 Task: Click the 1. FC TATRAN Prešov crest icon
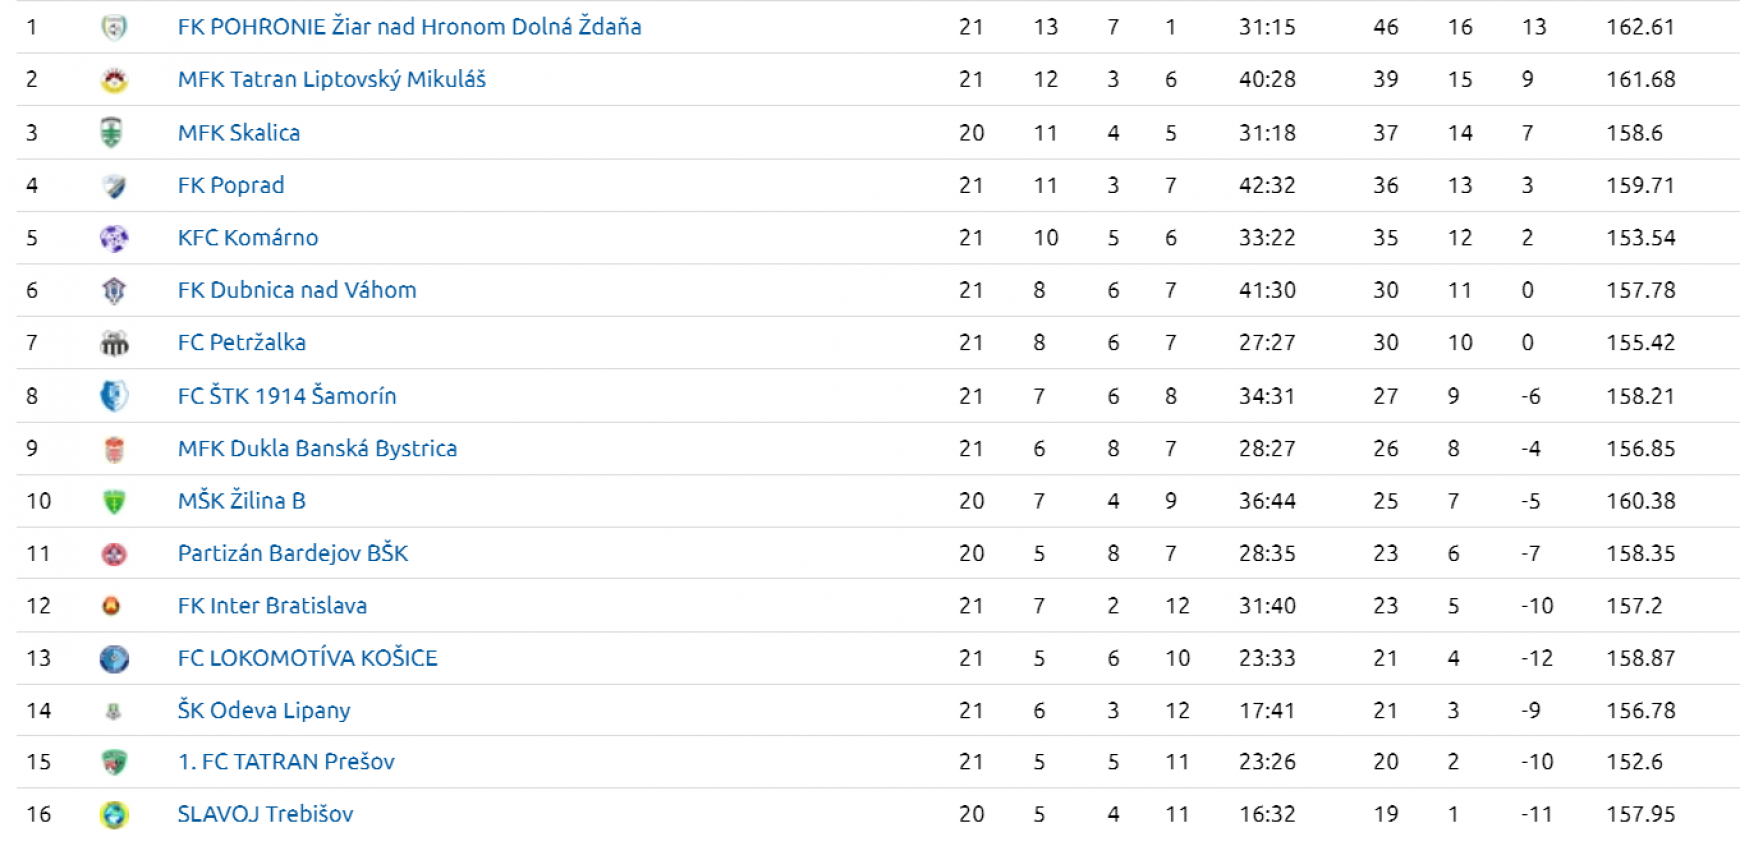tap(114, 763)
